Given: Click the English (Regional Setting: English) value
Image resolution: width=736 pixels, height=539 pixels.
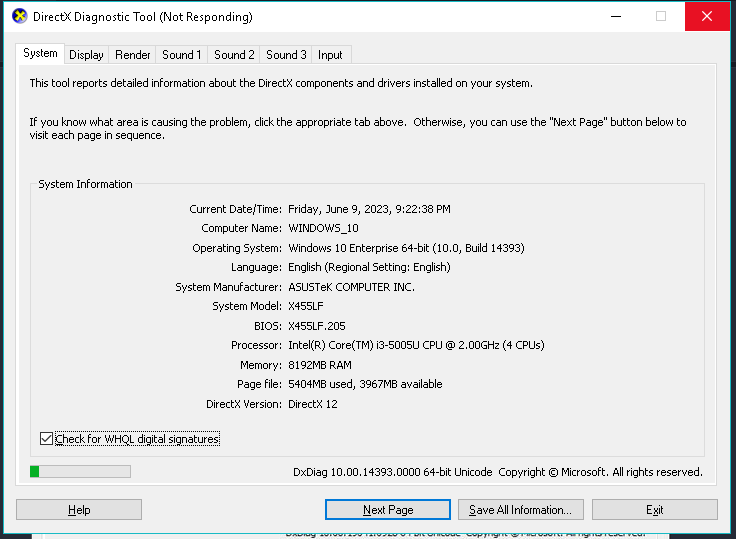Looking at the screenshot, I should pos(369,267).
